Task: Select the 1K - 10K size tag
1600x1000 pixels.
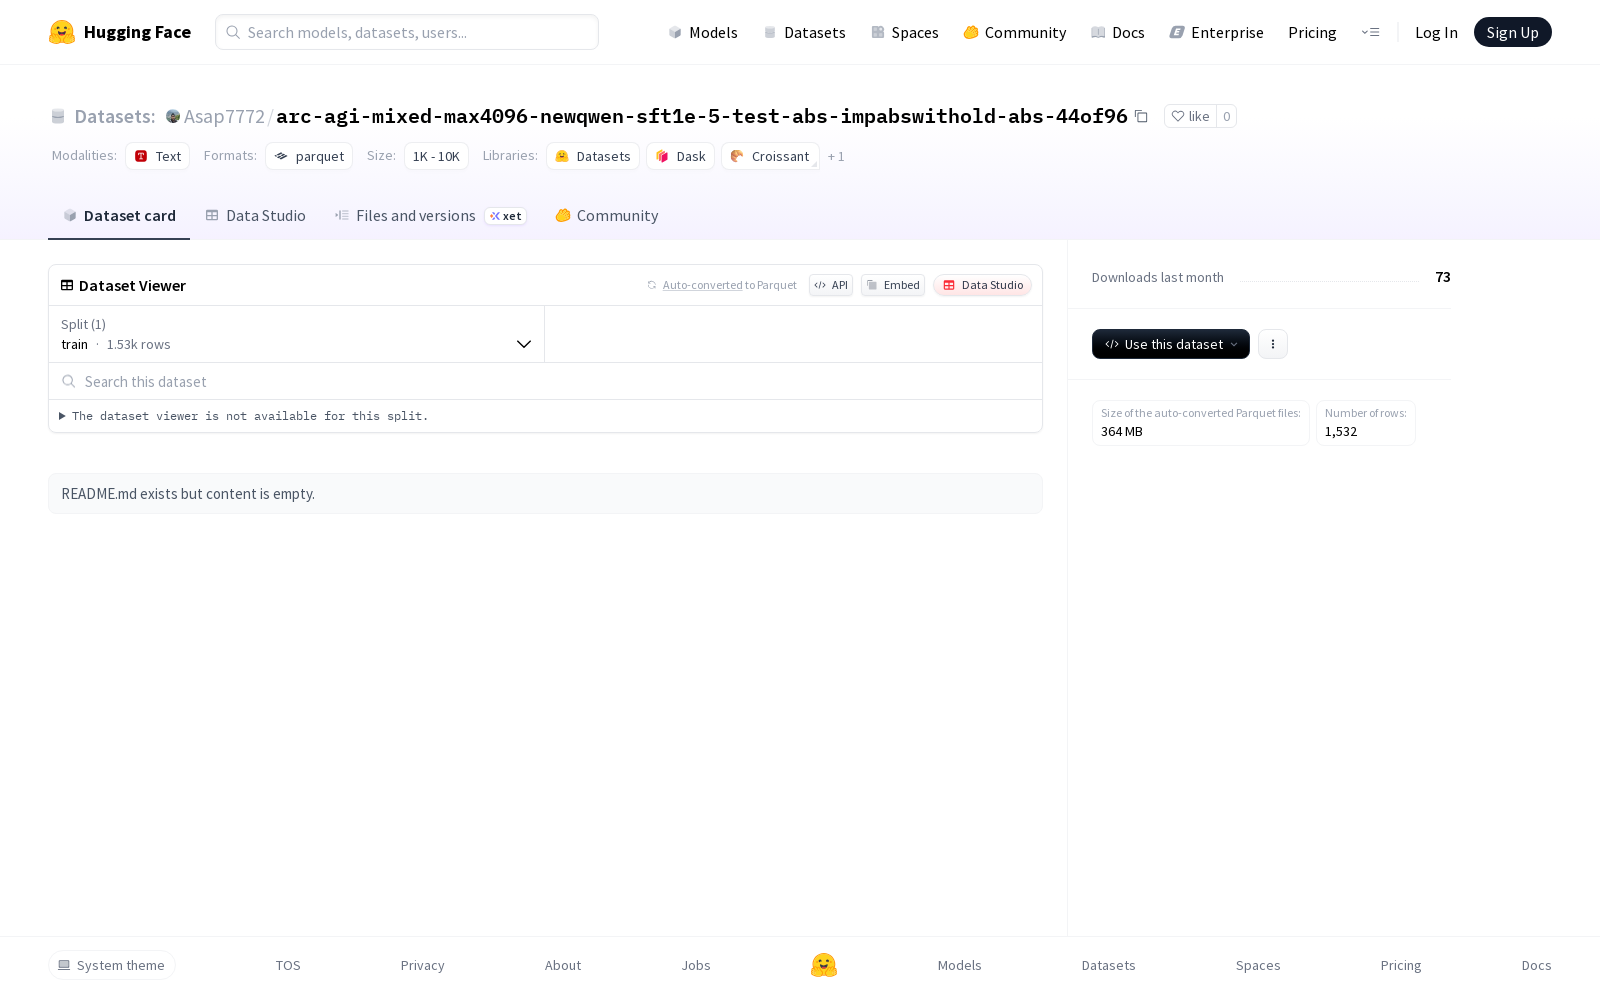Action: [x=436, y=156]
